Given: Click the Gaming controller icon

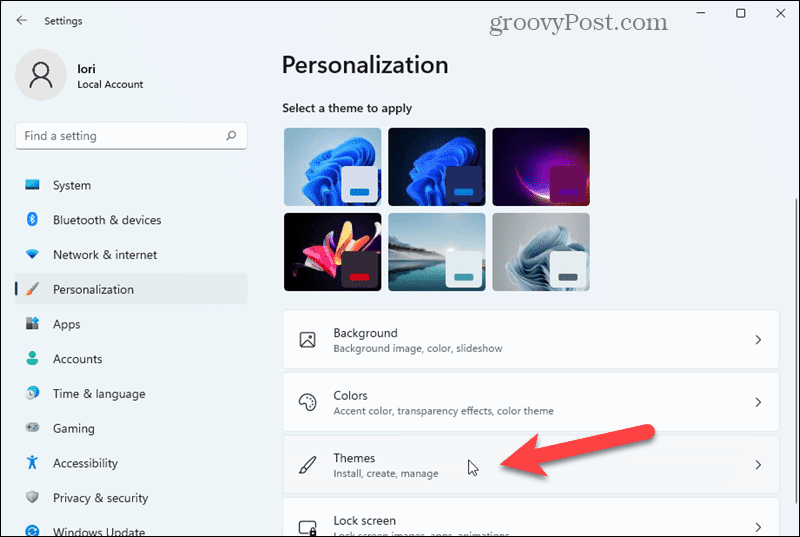Looking at the screenshot, I should click(x=32, y=427).
